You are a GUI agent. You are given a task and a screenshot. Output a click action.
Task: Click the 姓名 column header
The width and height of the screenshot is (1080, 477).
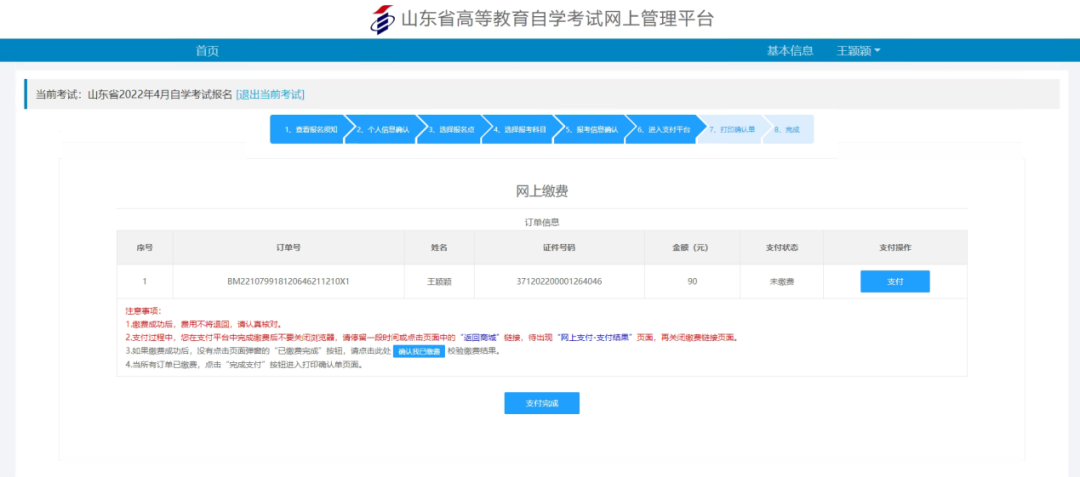[439, 248]
